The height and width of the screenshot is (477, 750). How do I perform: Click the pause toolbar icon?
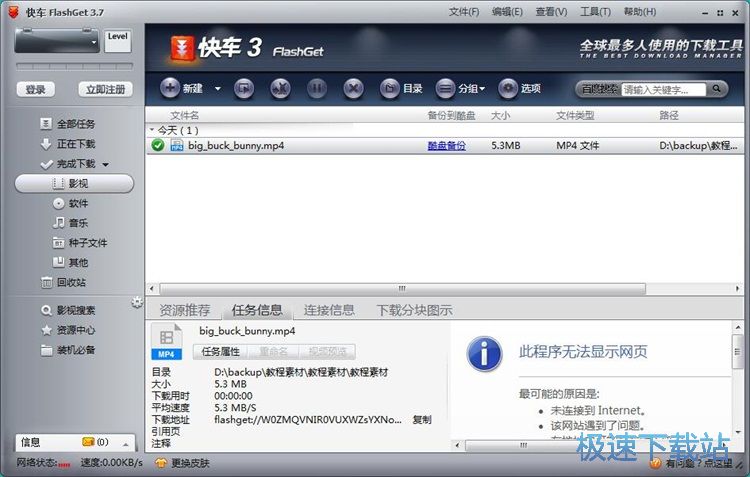tap(317, 89)
